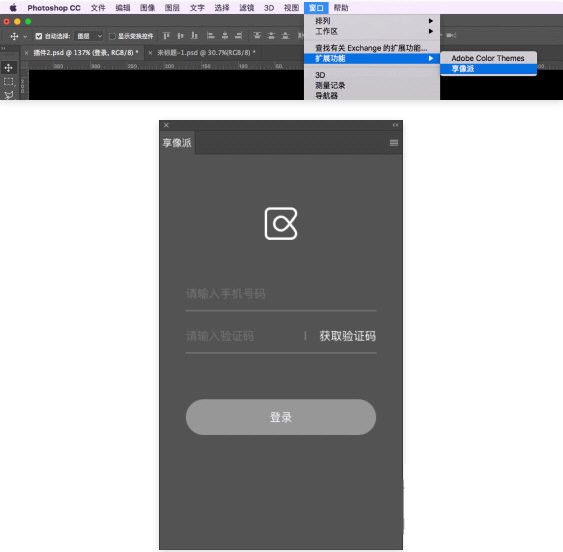Align horizontal centers of layers

point(225,36)
